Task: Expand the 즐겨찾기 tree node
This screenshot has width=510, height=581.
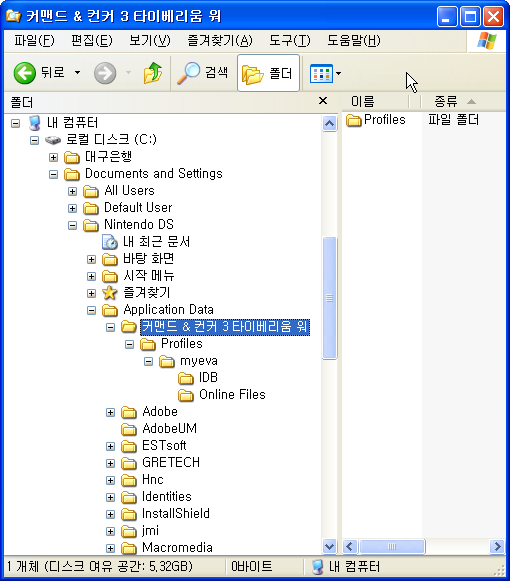Action: coord(92,293)
